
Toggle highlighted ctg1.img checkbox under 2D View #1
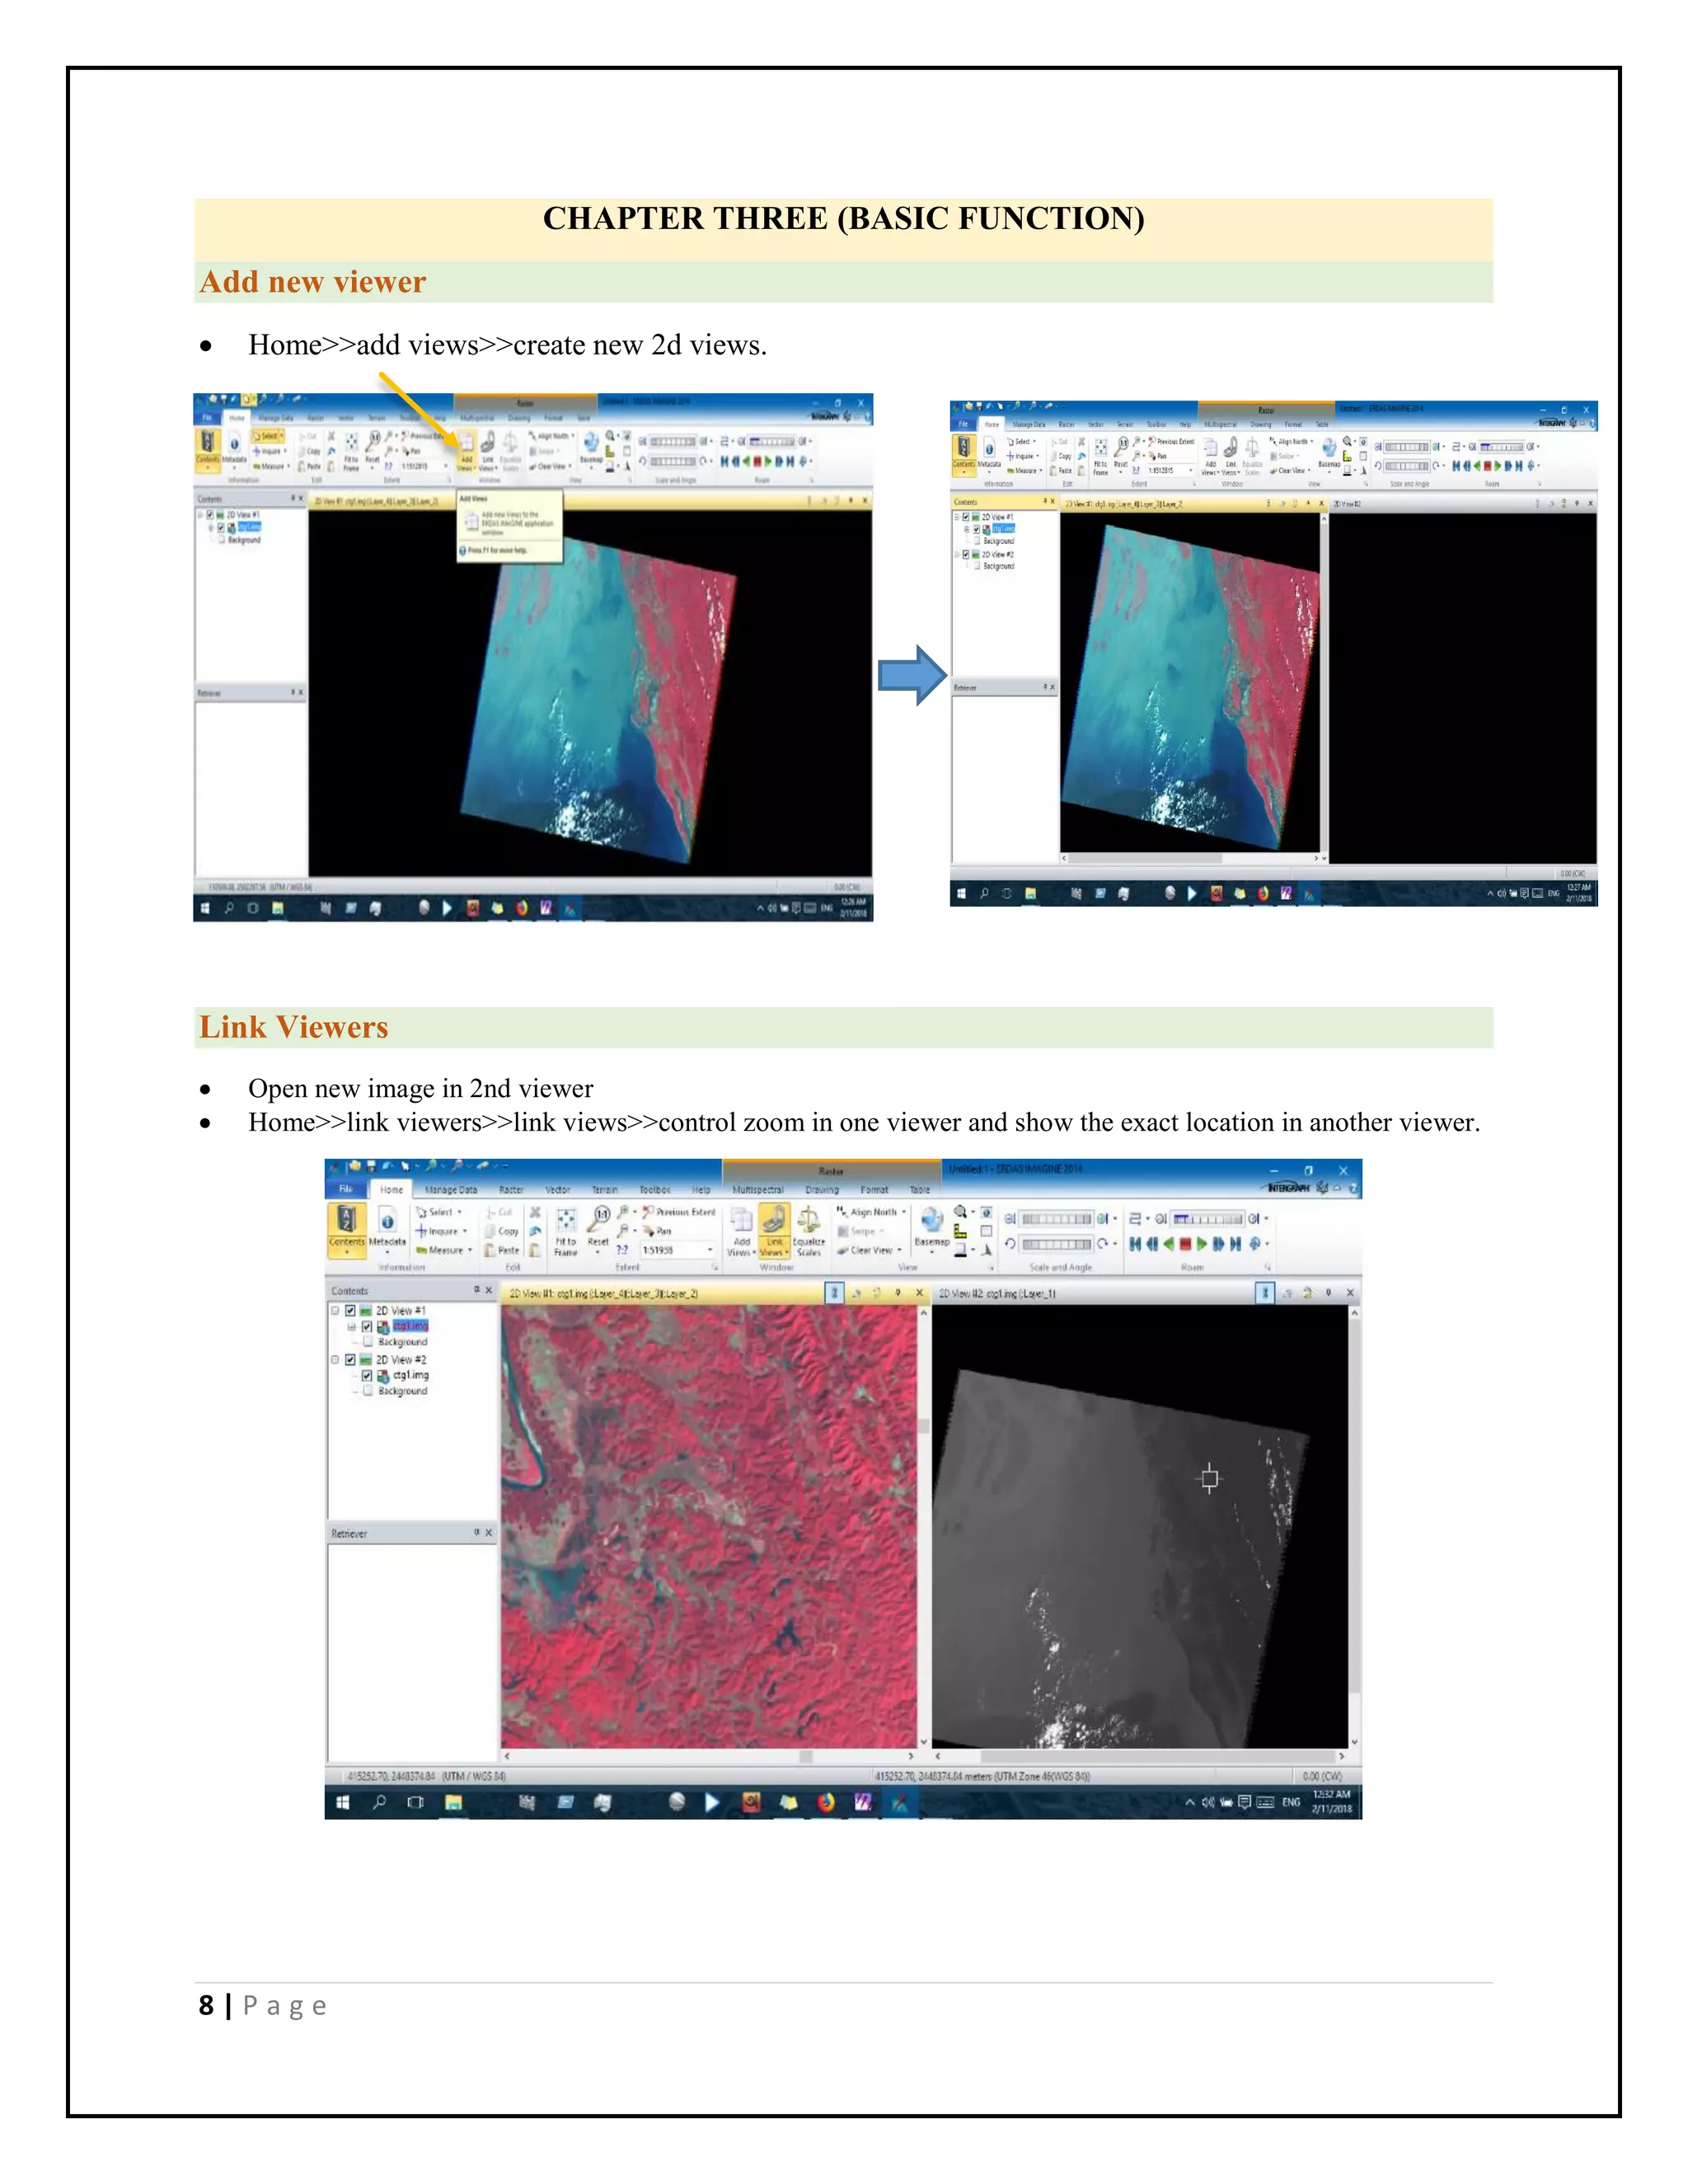[367, 1326]
